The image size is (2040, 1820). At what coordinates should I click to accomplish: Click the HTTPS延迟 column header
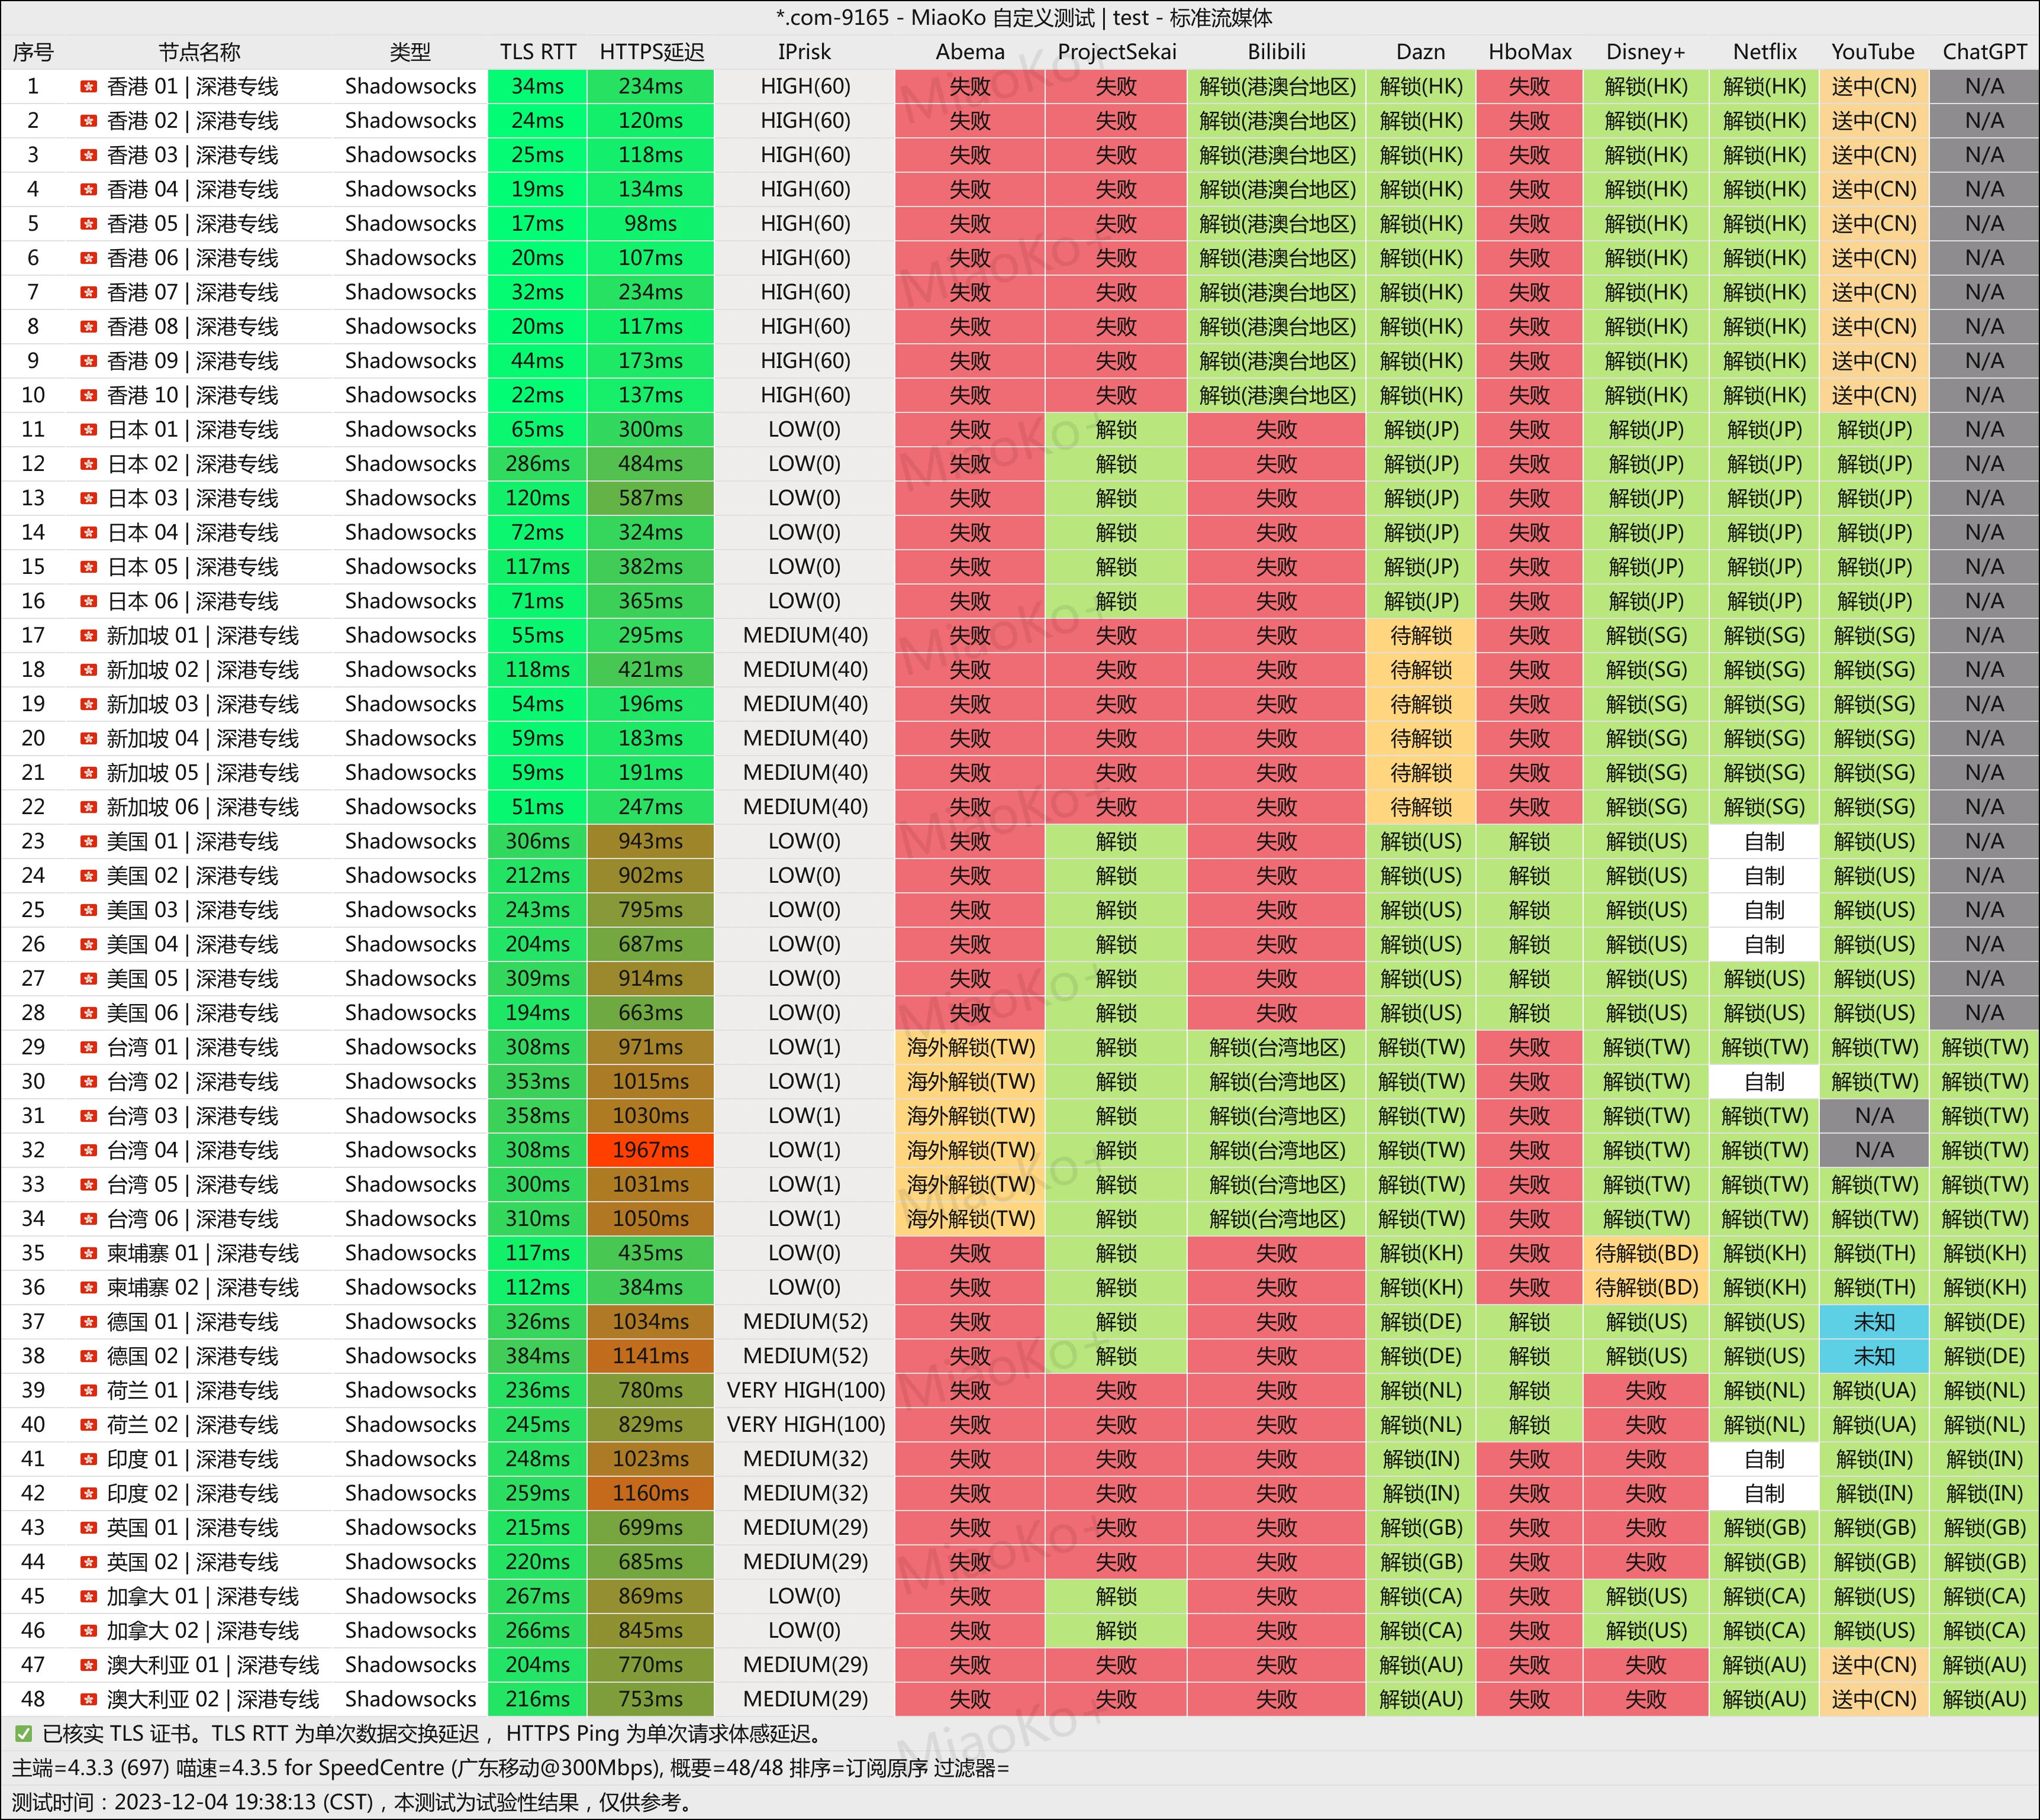(x=651, y=52)
